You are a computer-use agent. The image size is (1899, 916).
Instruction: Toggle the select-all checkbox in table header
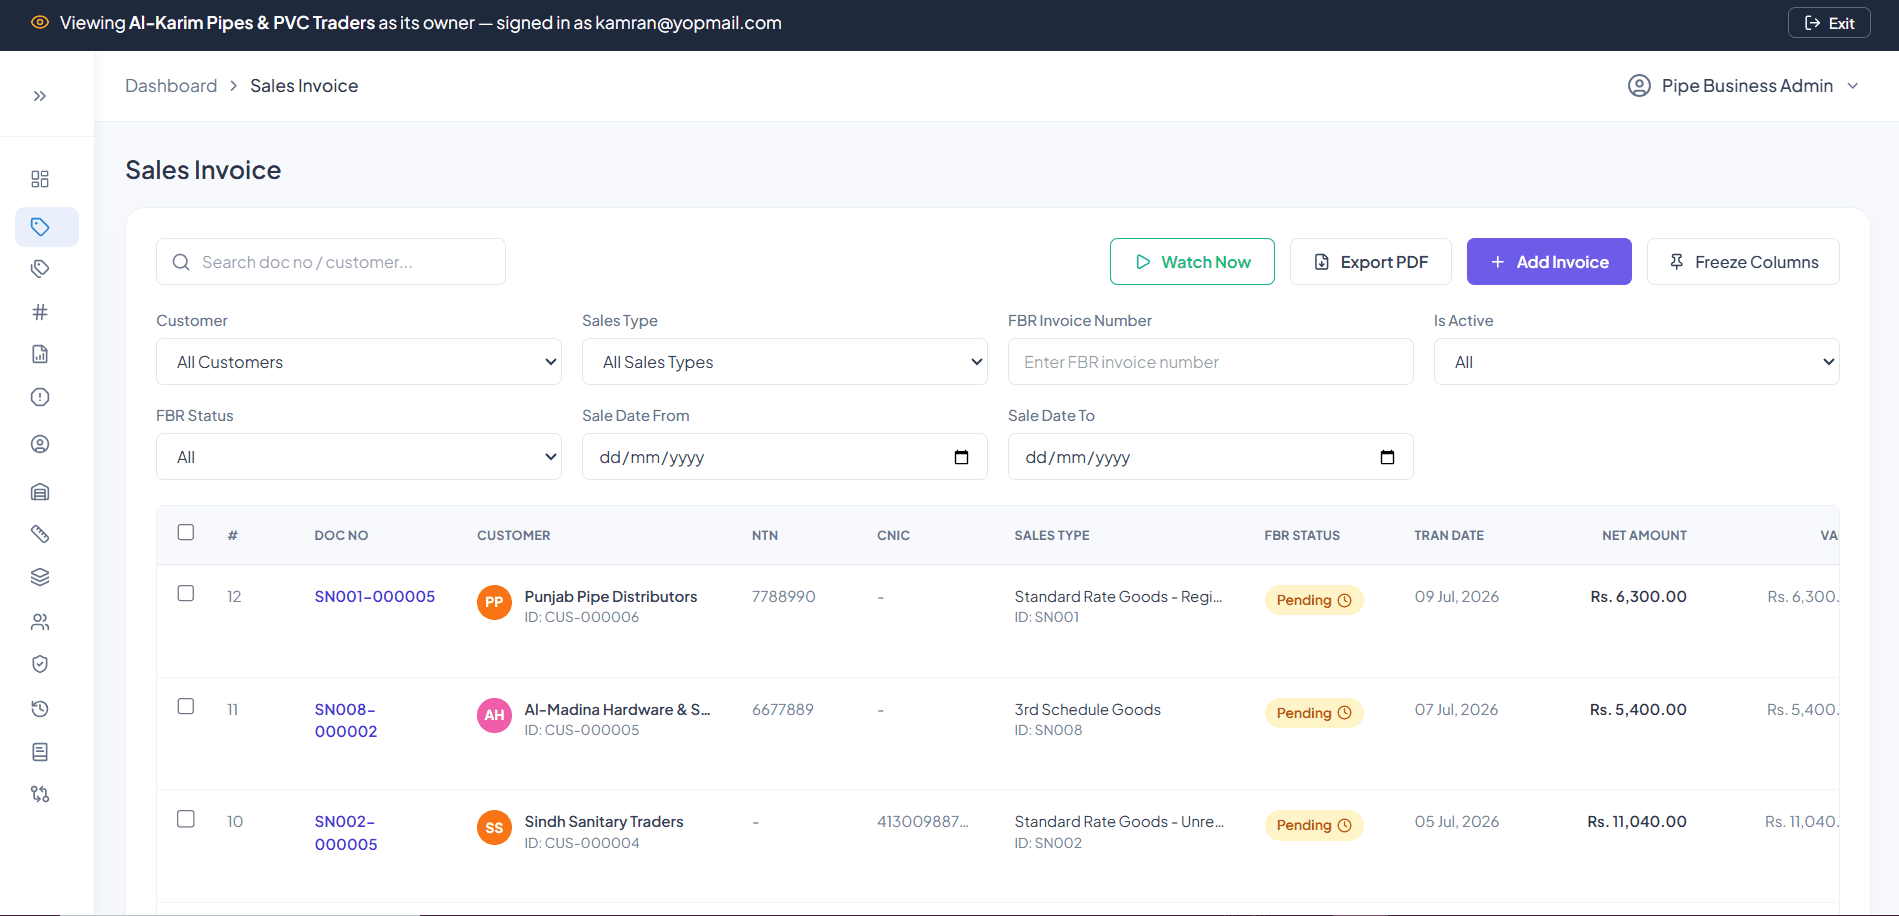point(186,532)
